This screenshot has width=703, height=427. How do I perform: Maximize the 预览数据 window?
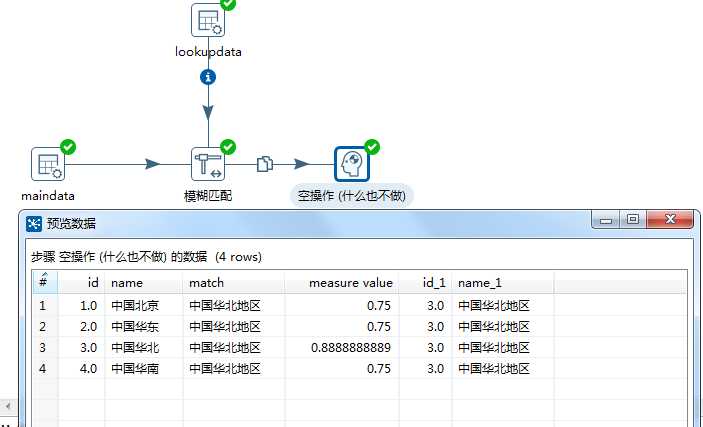633,219
